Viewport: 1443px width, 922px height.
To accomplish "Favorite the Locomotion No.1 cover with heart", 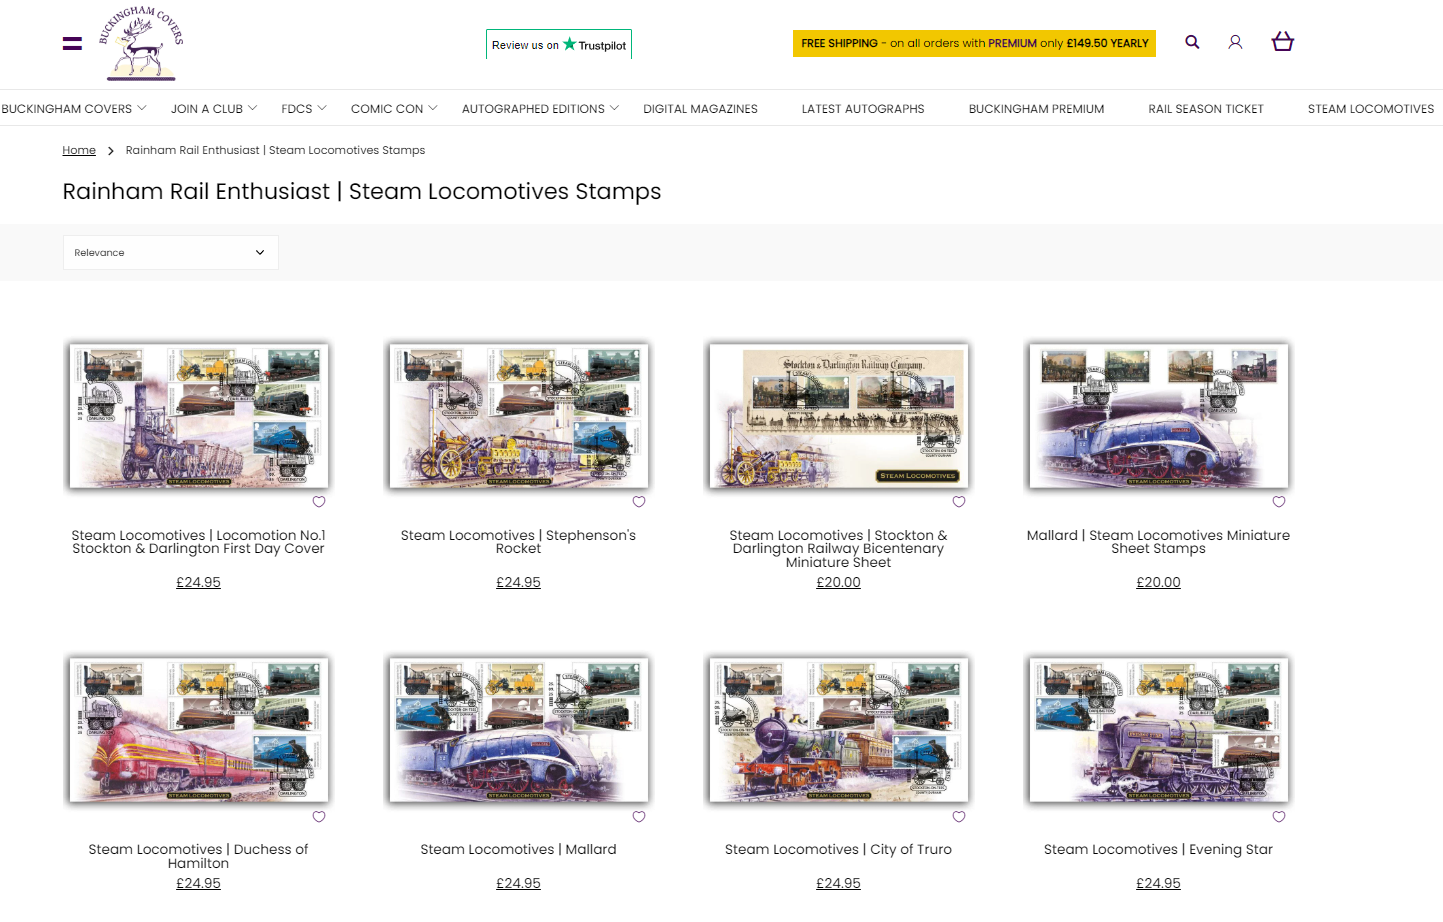I will coord(319,502).
